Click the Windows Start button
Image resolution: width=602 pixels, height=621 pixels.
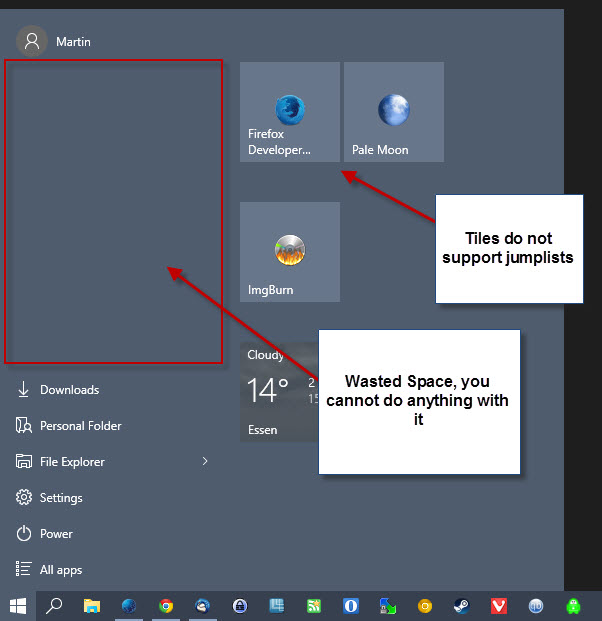click(x=18, y=606)
